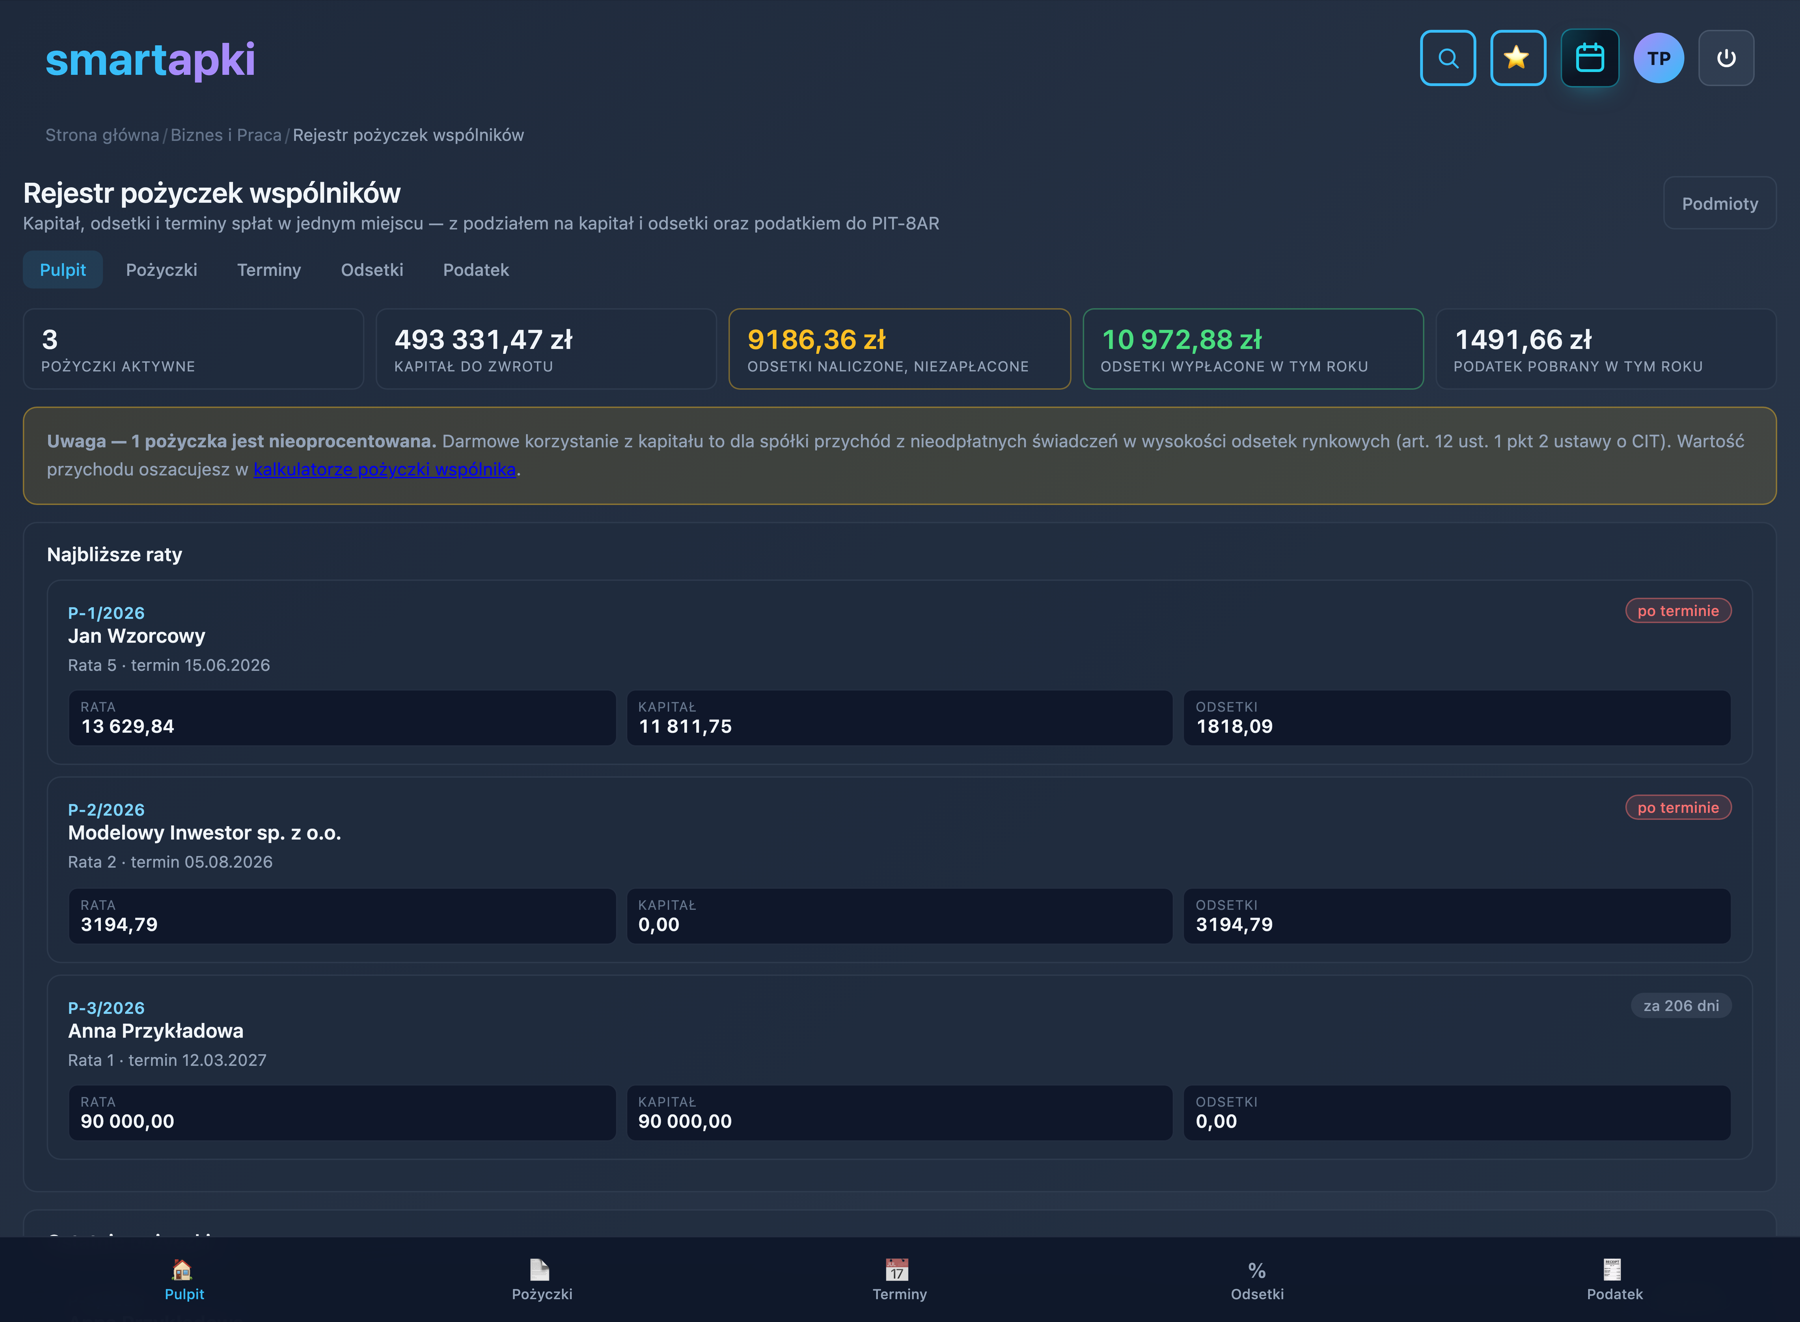1800x1322 pixels.
Task: Click po terminie badge for Jan Wzorcowy
Action: pos(1678,611)
